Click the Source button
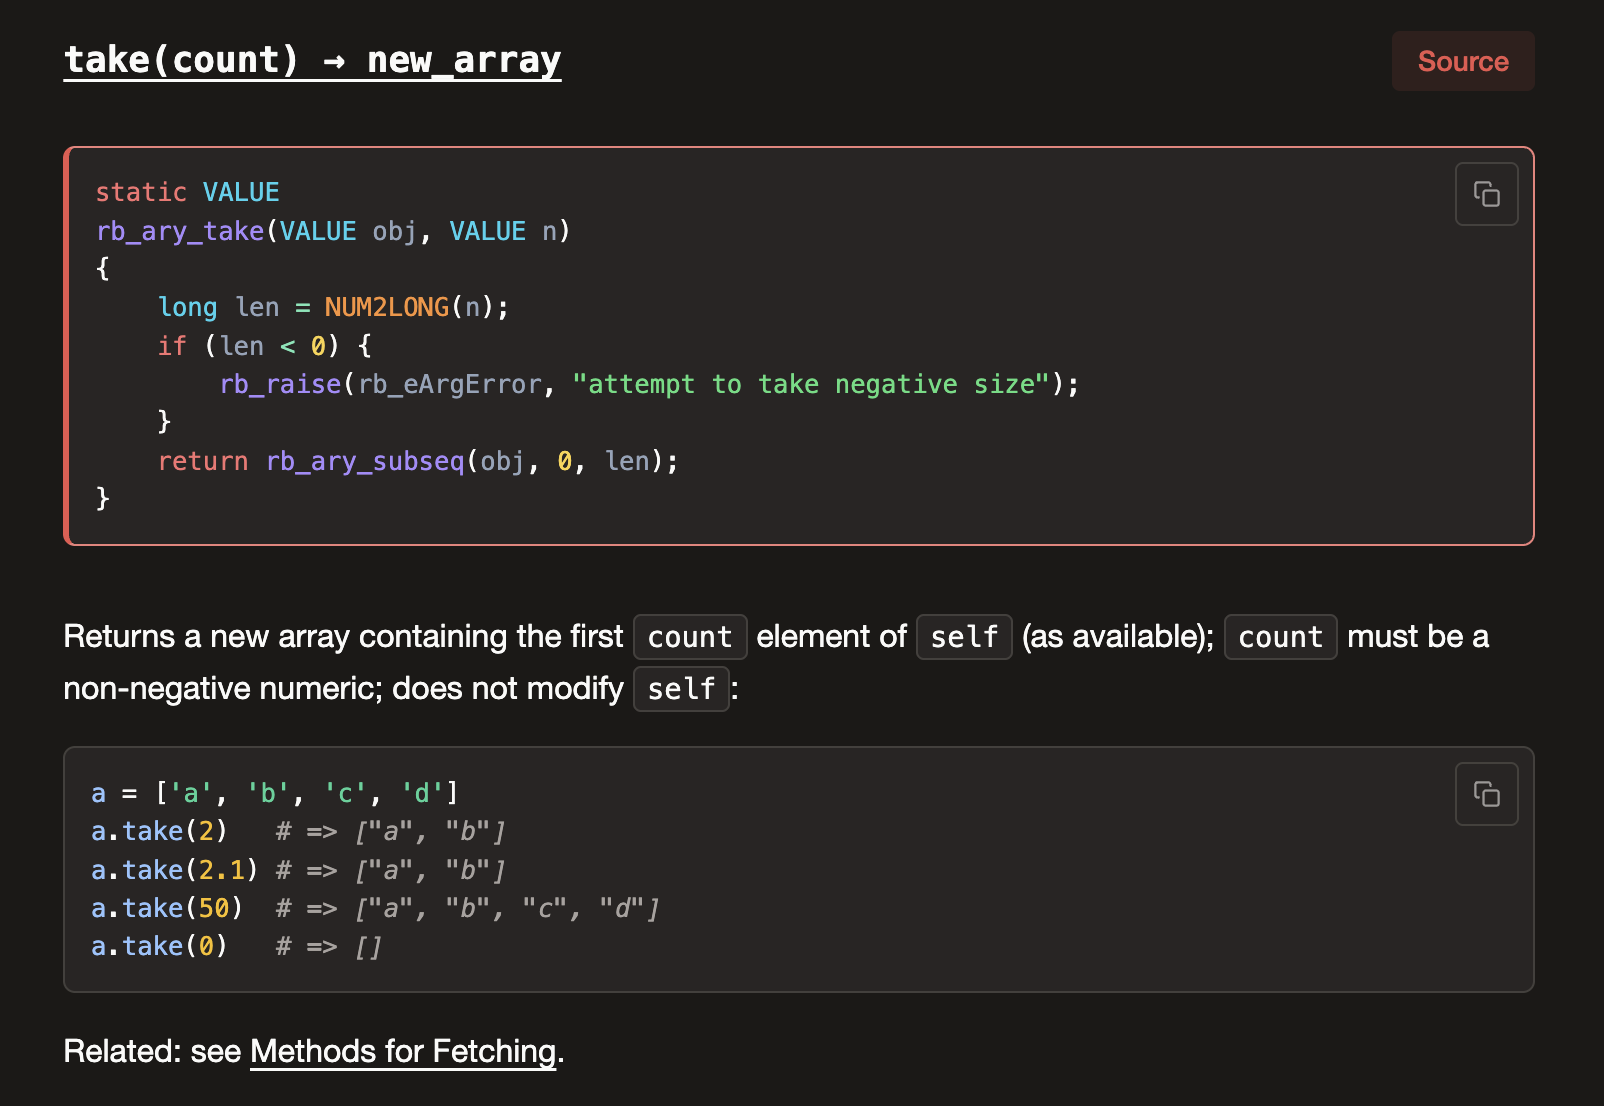 (x=1462, y=61)
